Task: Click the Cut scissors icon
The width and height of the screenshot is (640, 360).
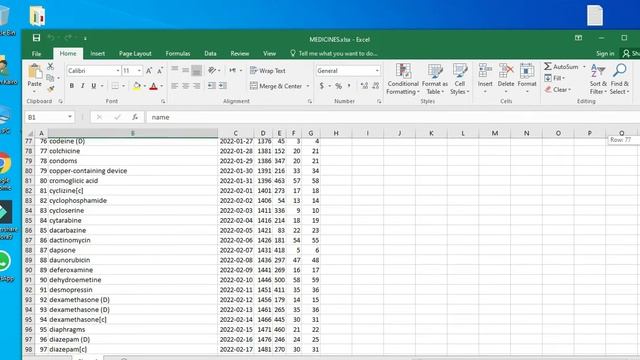Action: click(x=50, y=66)
